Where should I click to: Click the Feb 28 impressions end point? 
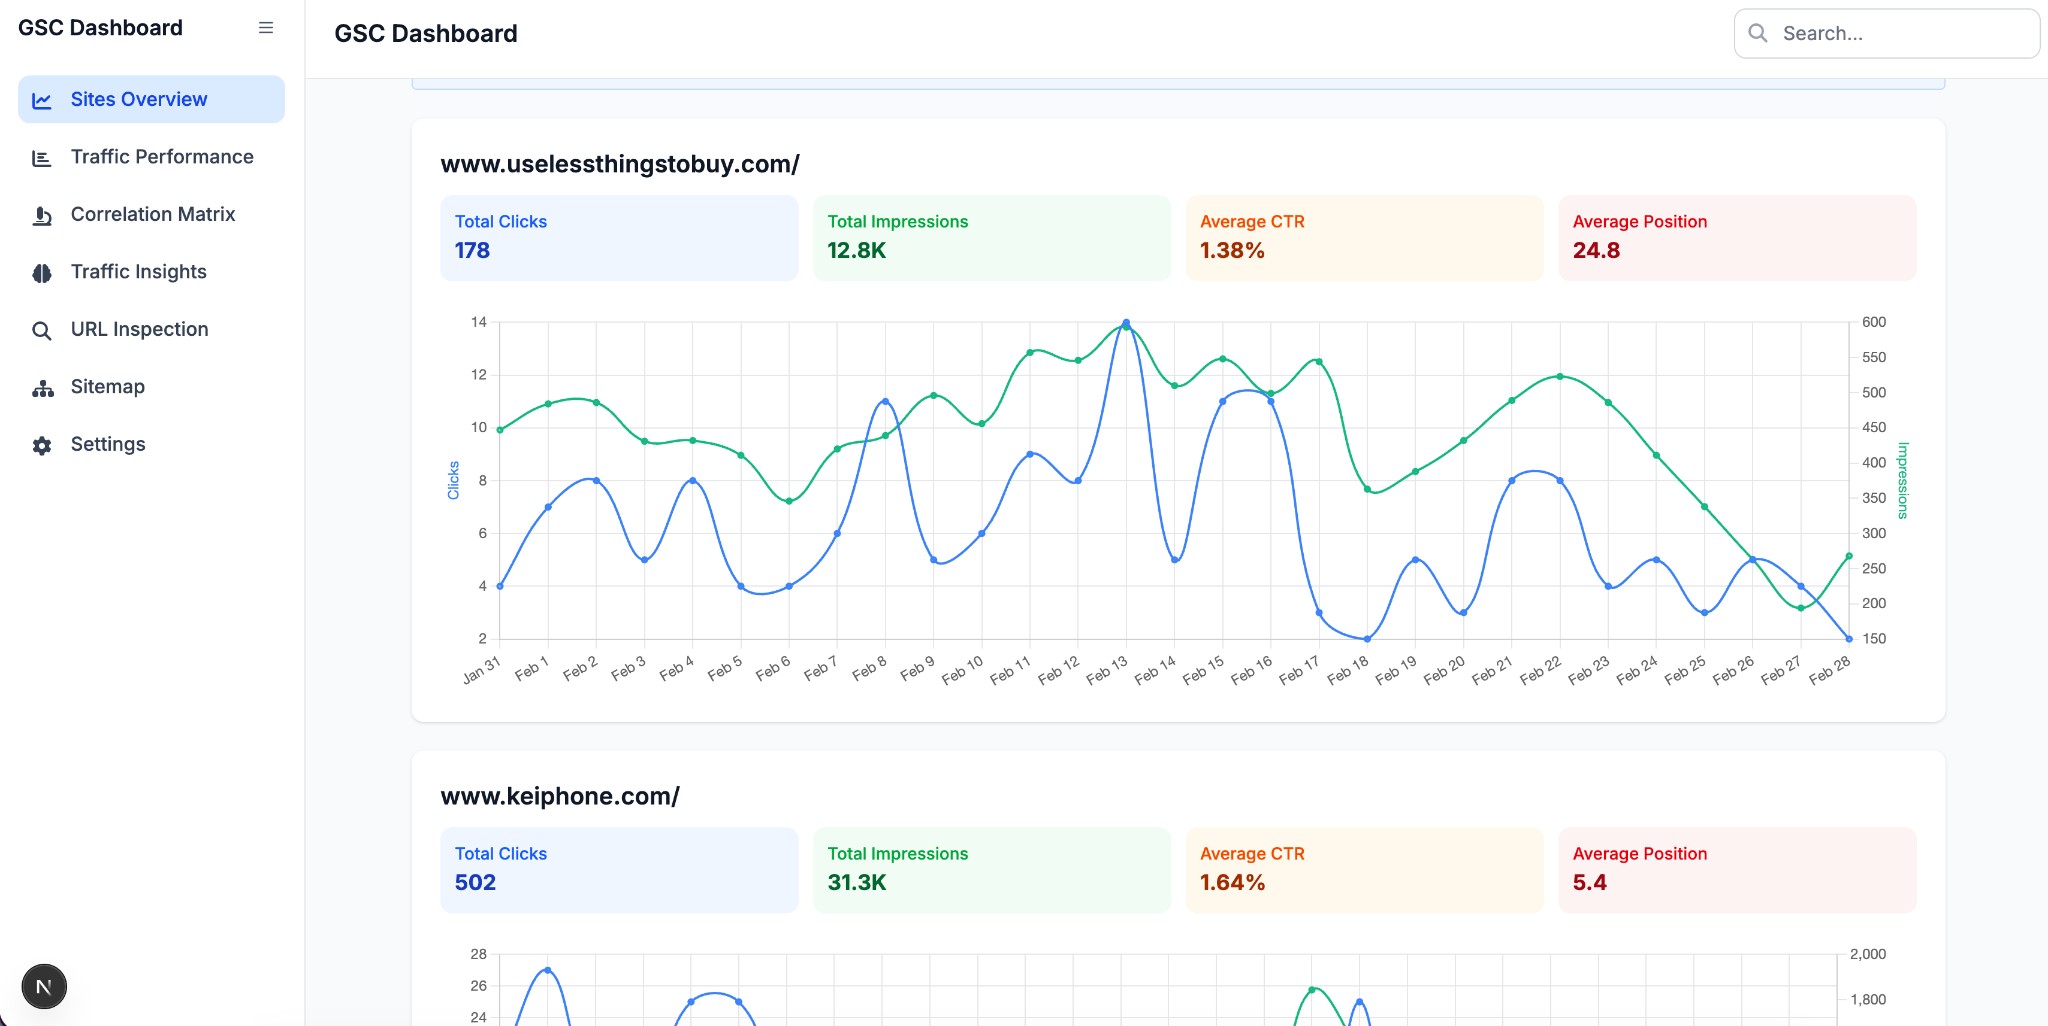tap(1849, 556)
